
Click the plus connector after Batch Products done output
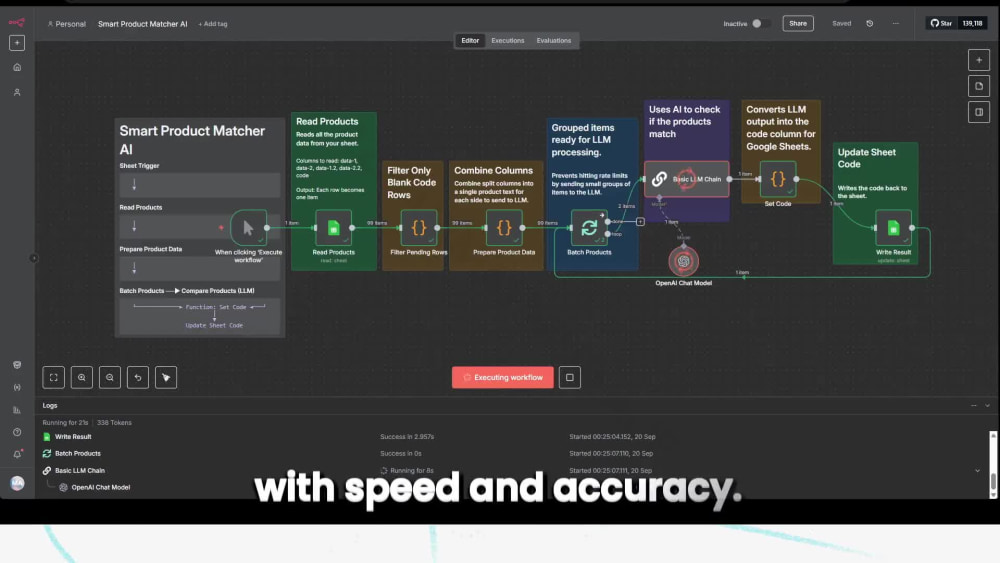[640, 222]
